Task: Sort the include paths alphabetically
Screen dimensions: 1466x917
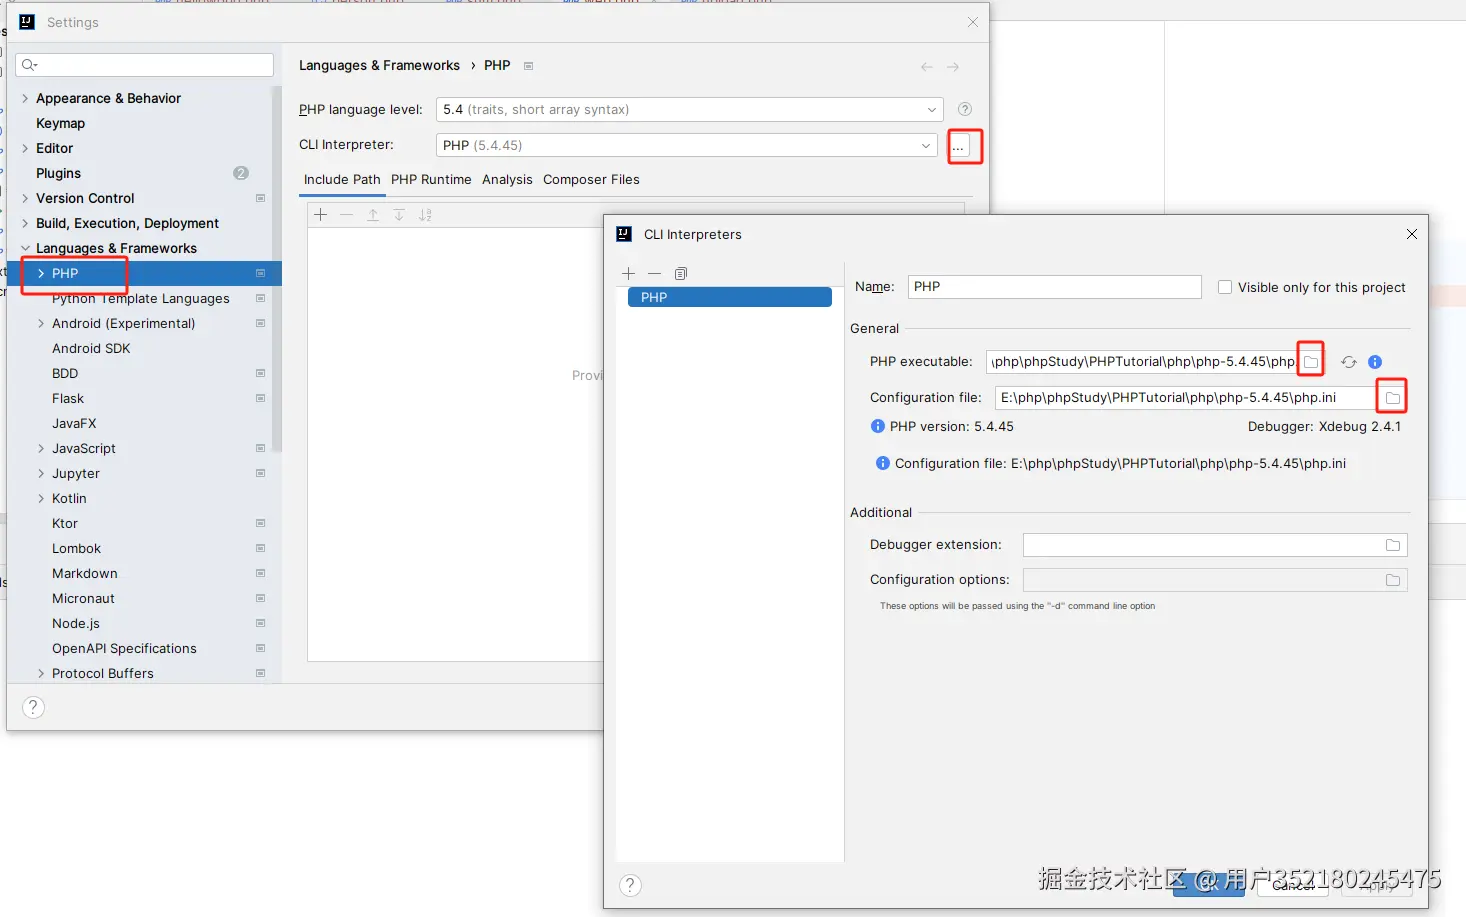Action: pyautogui.click(x=425, y=214)
